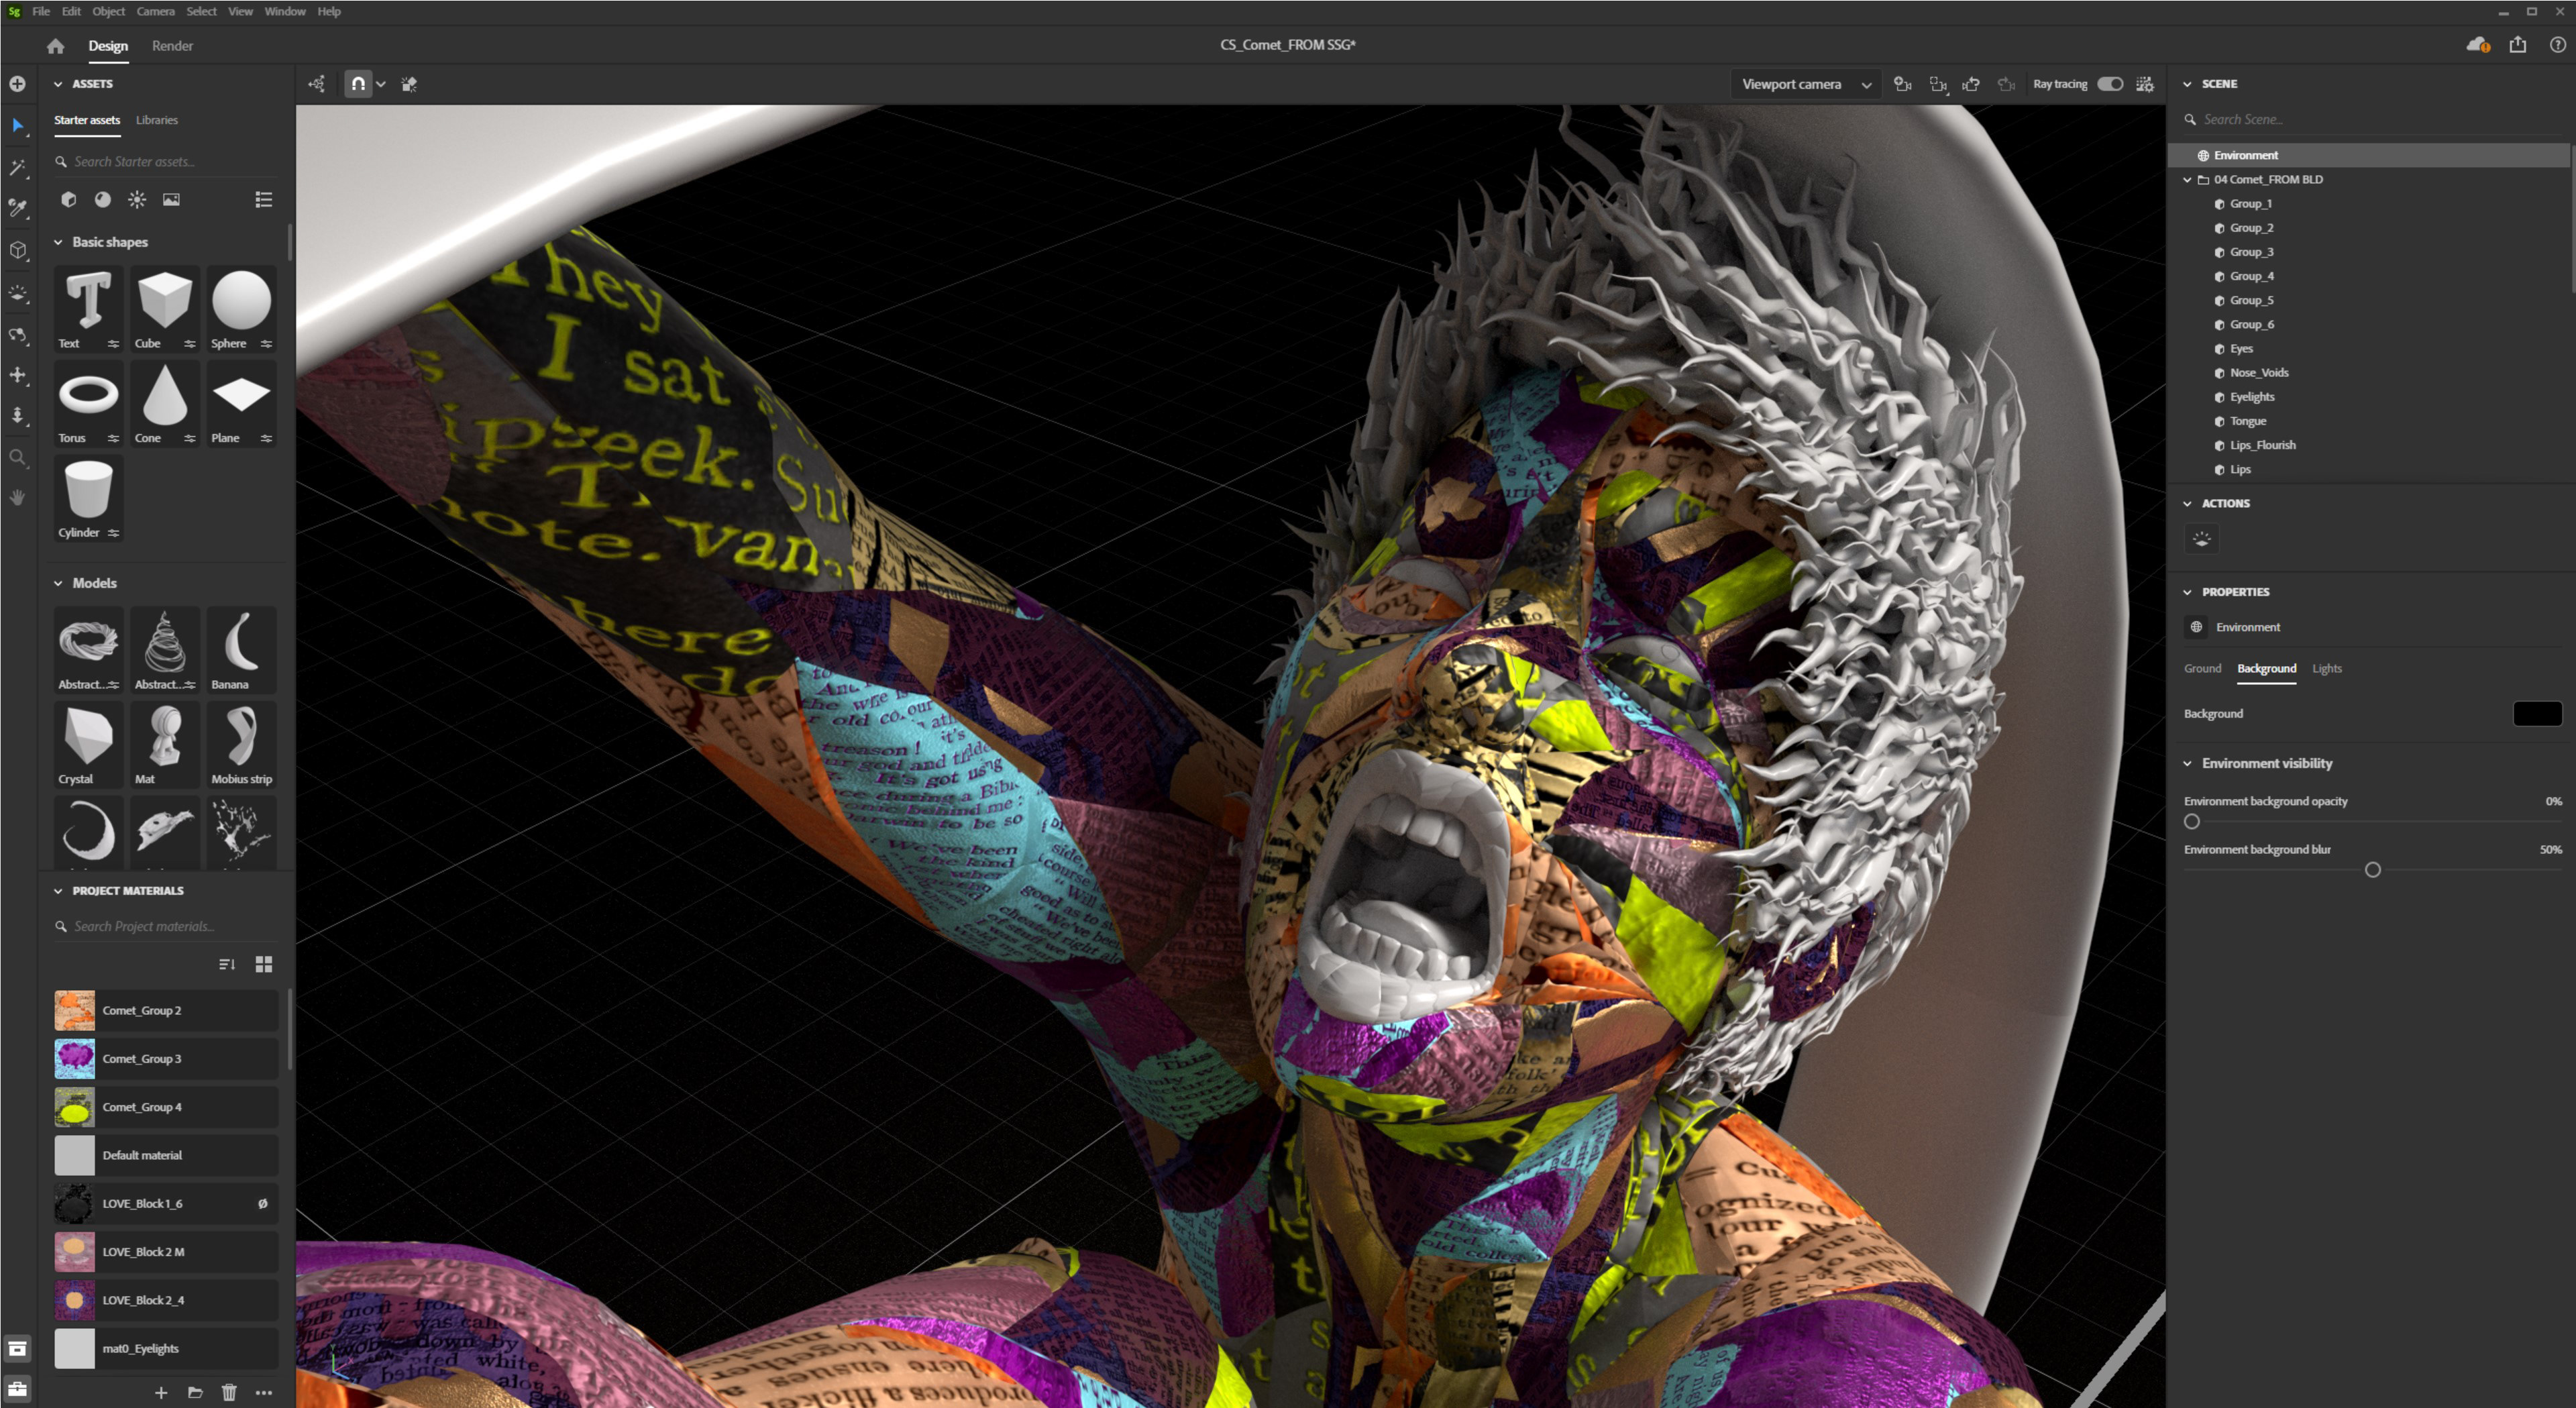The height and width of the screenshot is (1408, 2576).
Task: Click the Help question mark icon
Action: (x=2557, y=45)
